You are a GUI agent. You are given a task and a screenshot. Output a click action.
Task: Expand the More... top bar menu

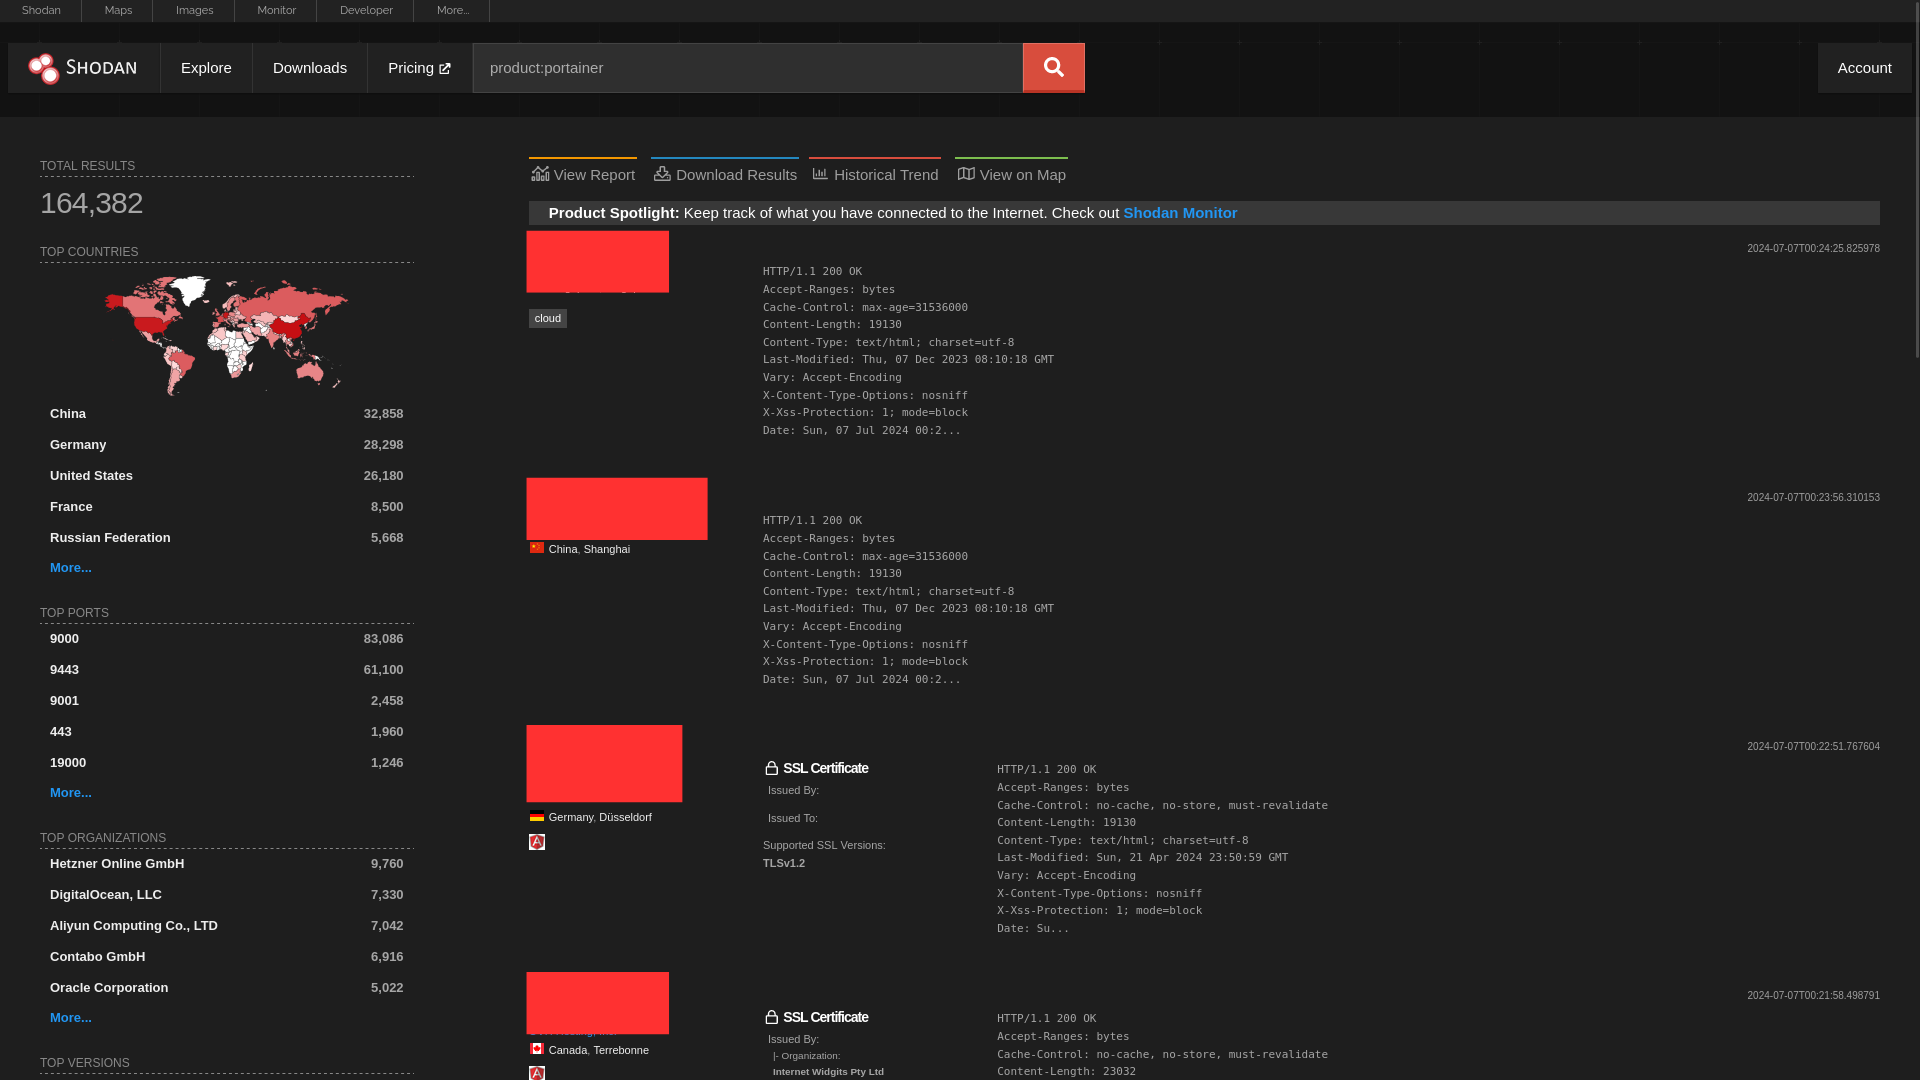453,10
